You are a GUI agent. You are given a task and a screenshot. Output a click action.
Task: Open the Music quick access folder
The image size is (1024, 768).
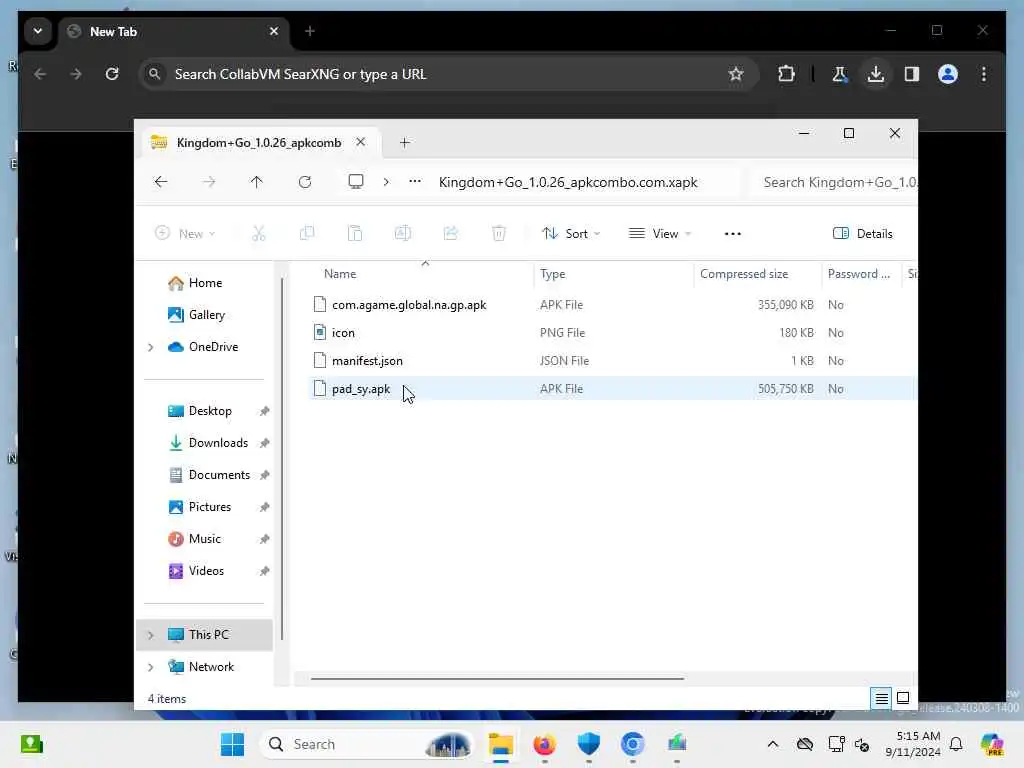coord(204,539)
